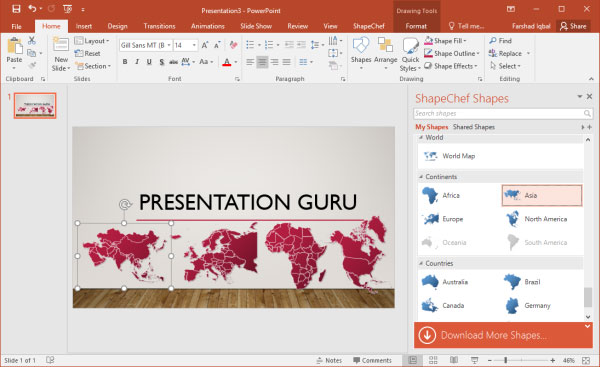This screenshot has width=600, height=367.
Task: Reset the slide layout
Action: pos(88,54)
